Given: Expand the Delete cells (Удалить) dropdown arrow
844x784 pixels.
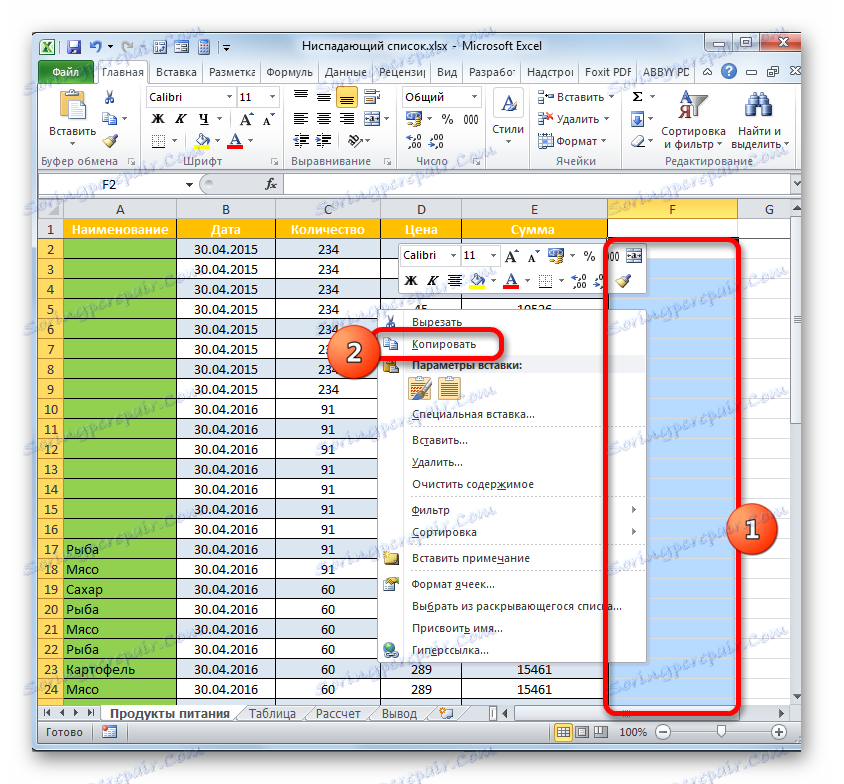Looking at the screenshot, I should [x=606, y=119].
